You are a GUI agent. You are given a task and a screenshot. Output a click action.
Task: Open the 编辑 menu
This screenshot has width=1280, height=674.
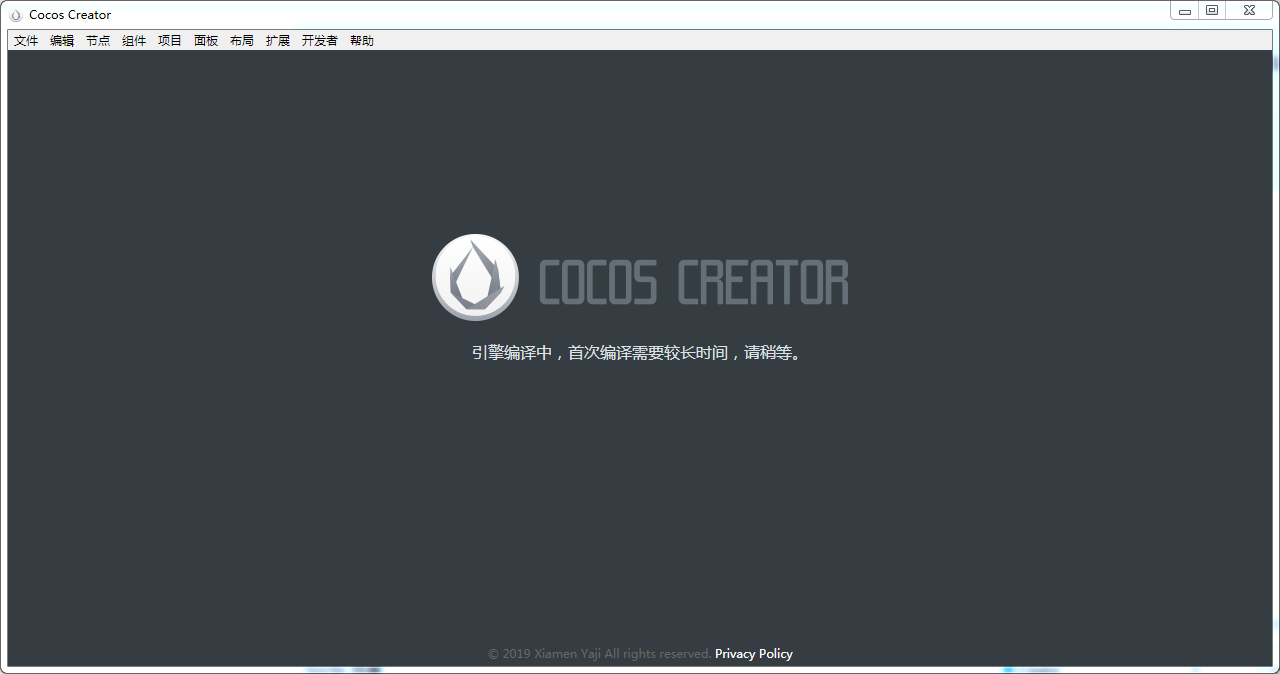(62, 41)
